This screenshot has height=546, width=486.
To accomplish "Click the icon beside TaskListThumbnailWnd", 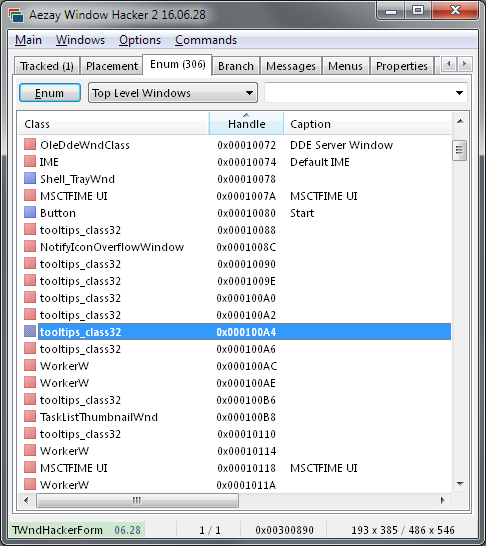I will 30,416.
